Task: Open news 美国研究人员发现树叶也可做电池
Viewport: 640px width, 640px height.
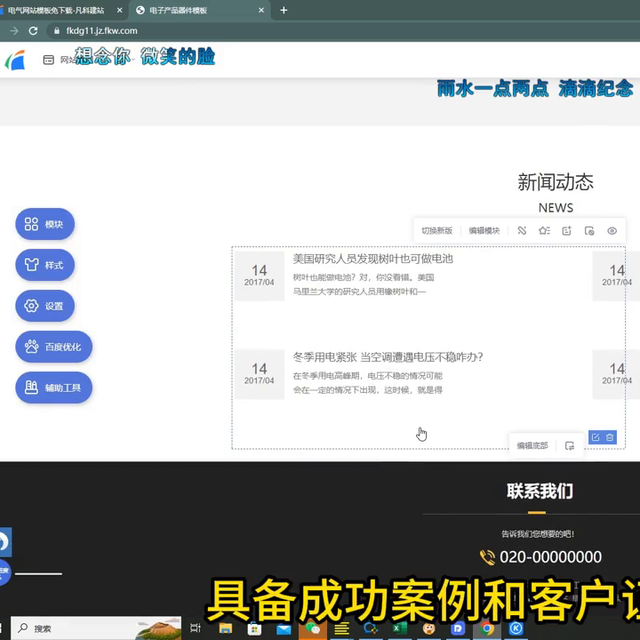Action: coord(373,258)
